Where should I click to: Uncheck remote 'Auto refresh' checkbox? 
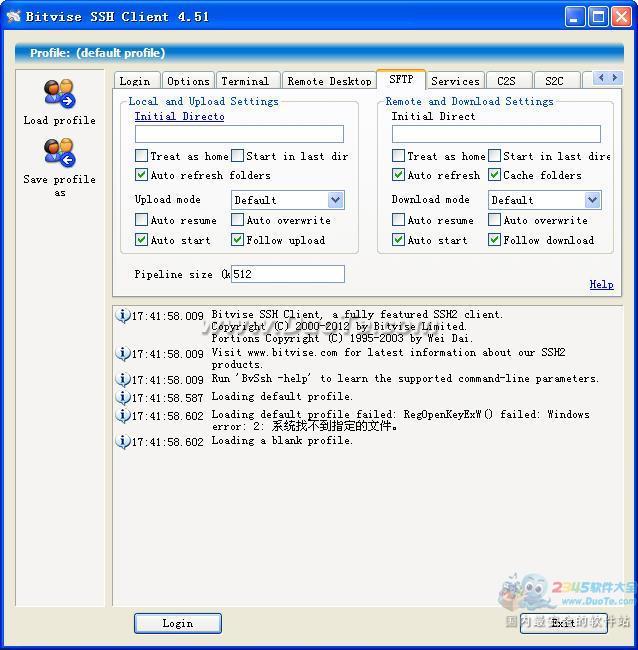tap(398, 175)
